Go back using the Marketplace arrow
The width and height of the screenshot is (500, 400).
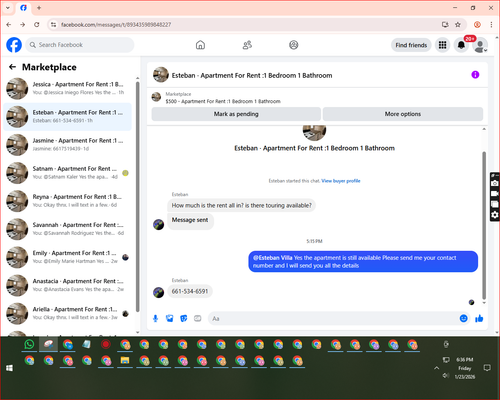point(12,67)
